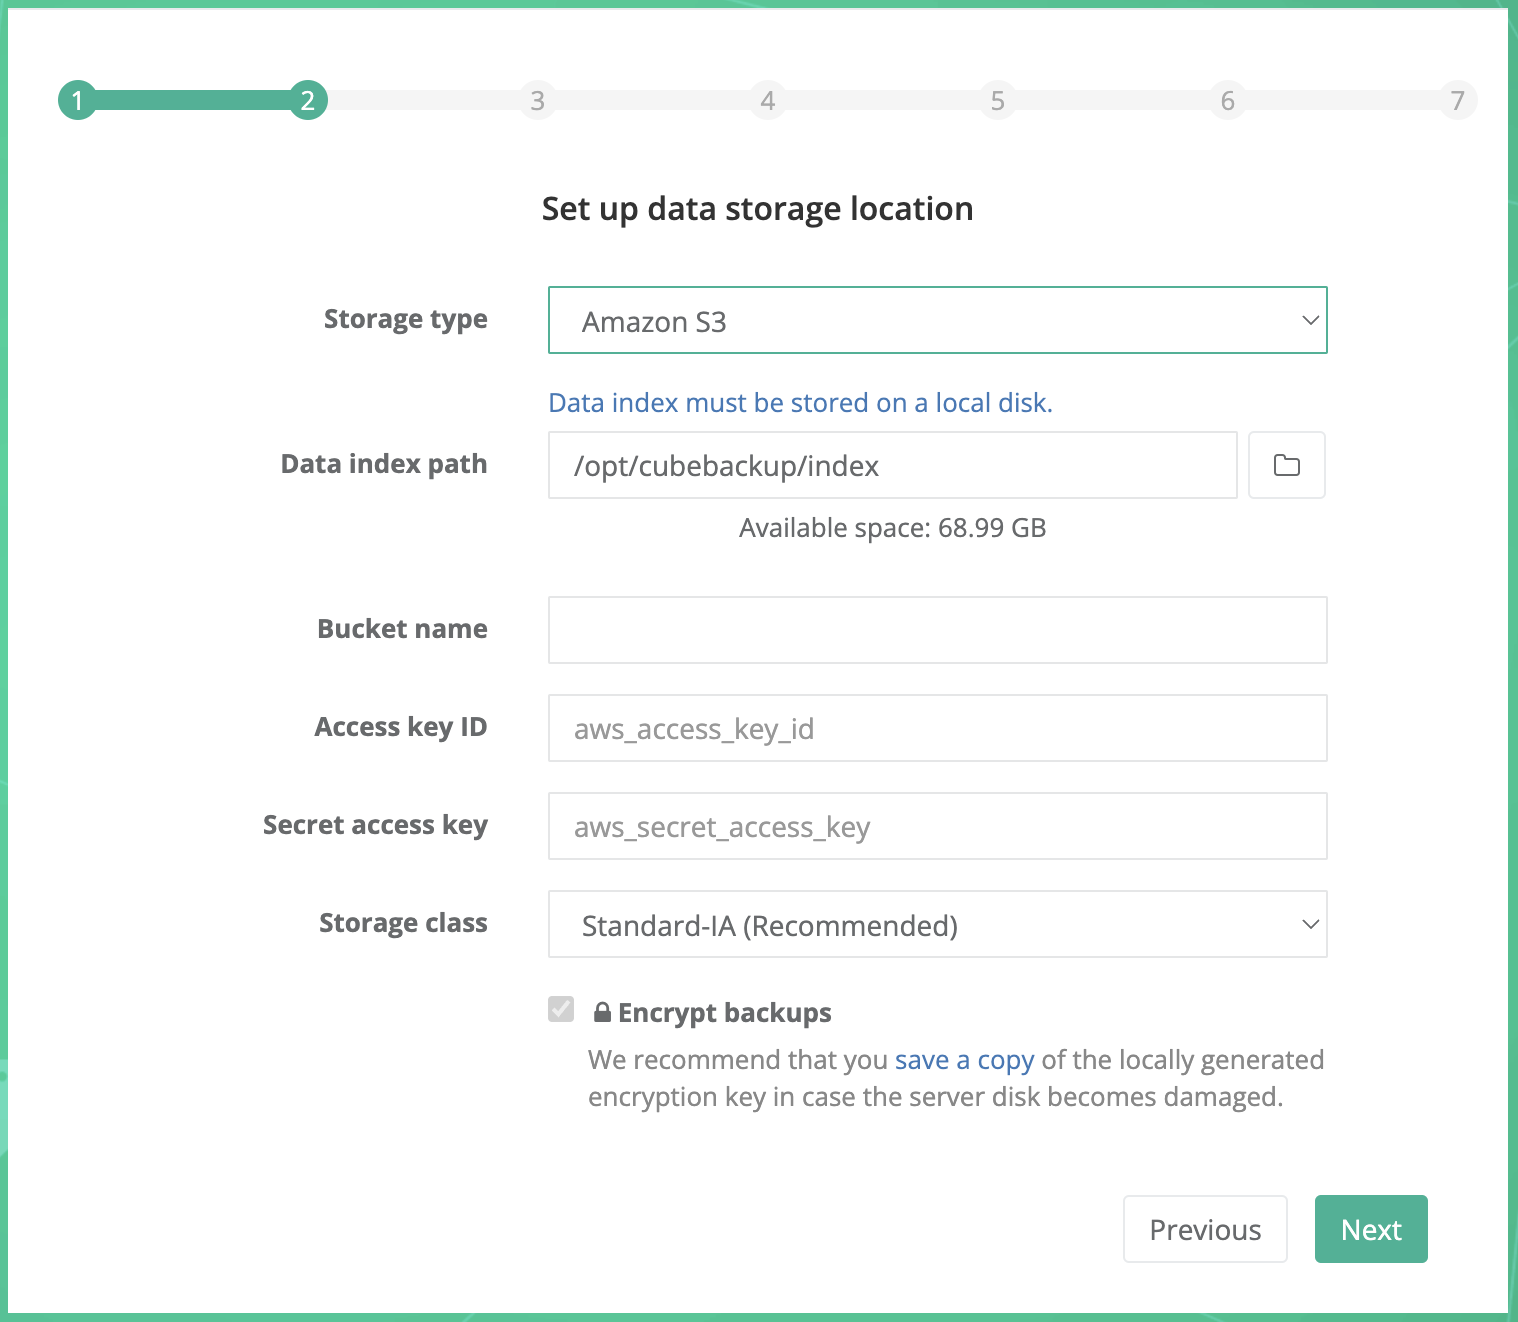Click step 4 in the wizard progress bar

pos(768,100)
